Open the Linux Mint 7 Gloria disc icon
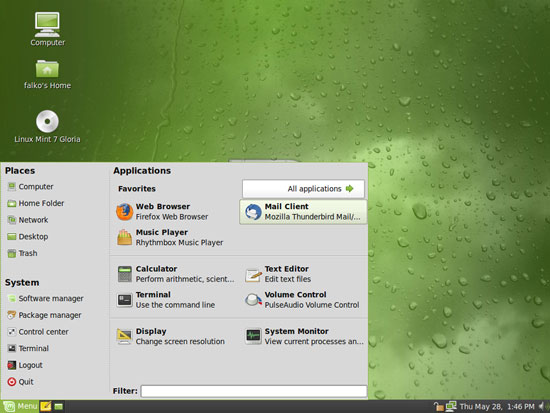The width and height of the screenshot is (550, 413). tap(47, 126)
